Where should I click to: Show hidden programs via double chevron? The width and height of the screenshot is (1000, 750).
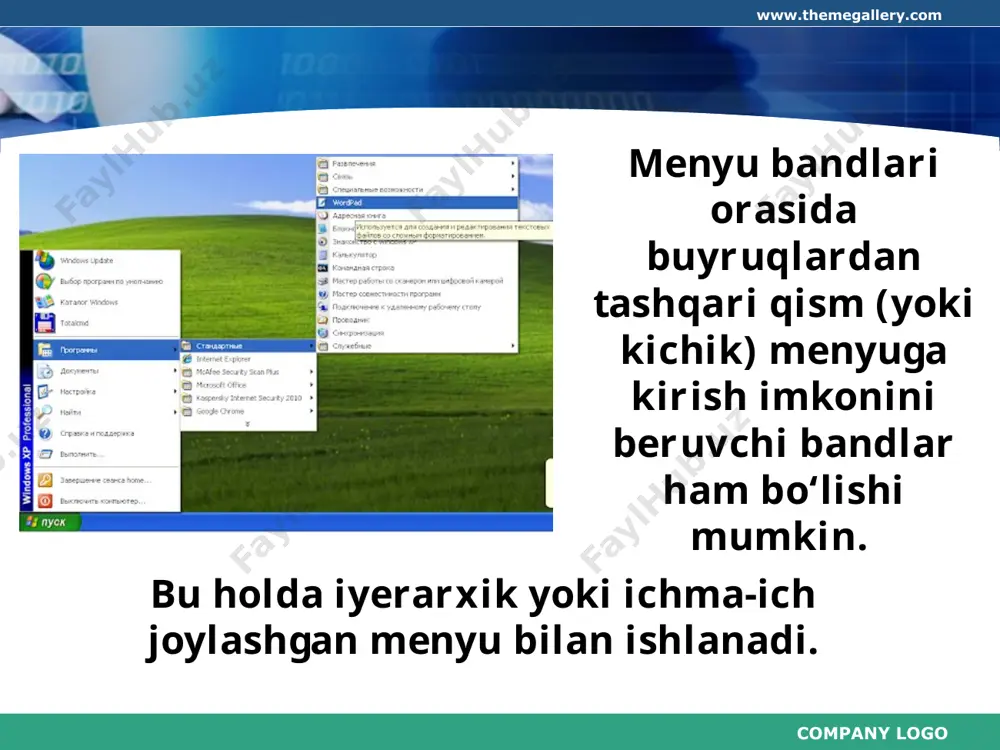coord(248,424)
